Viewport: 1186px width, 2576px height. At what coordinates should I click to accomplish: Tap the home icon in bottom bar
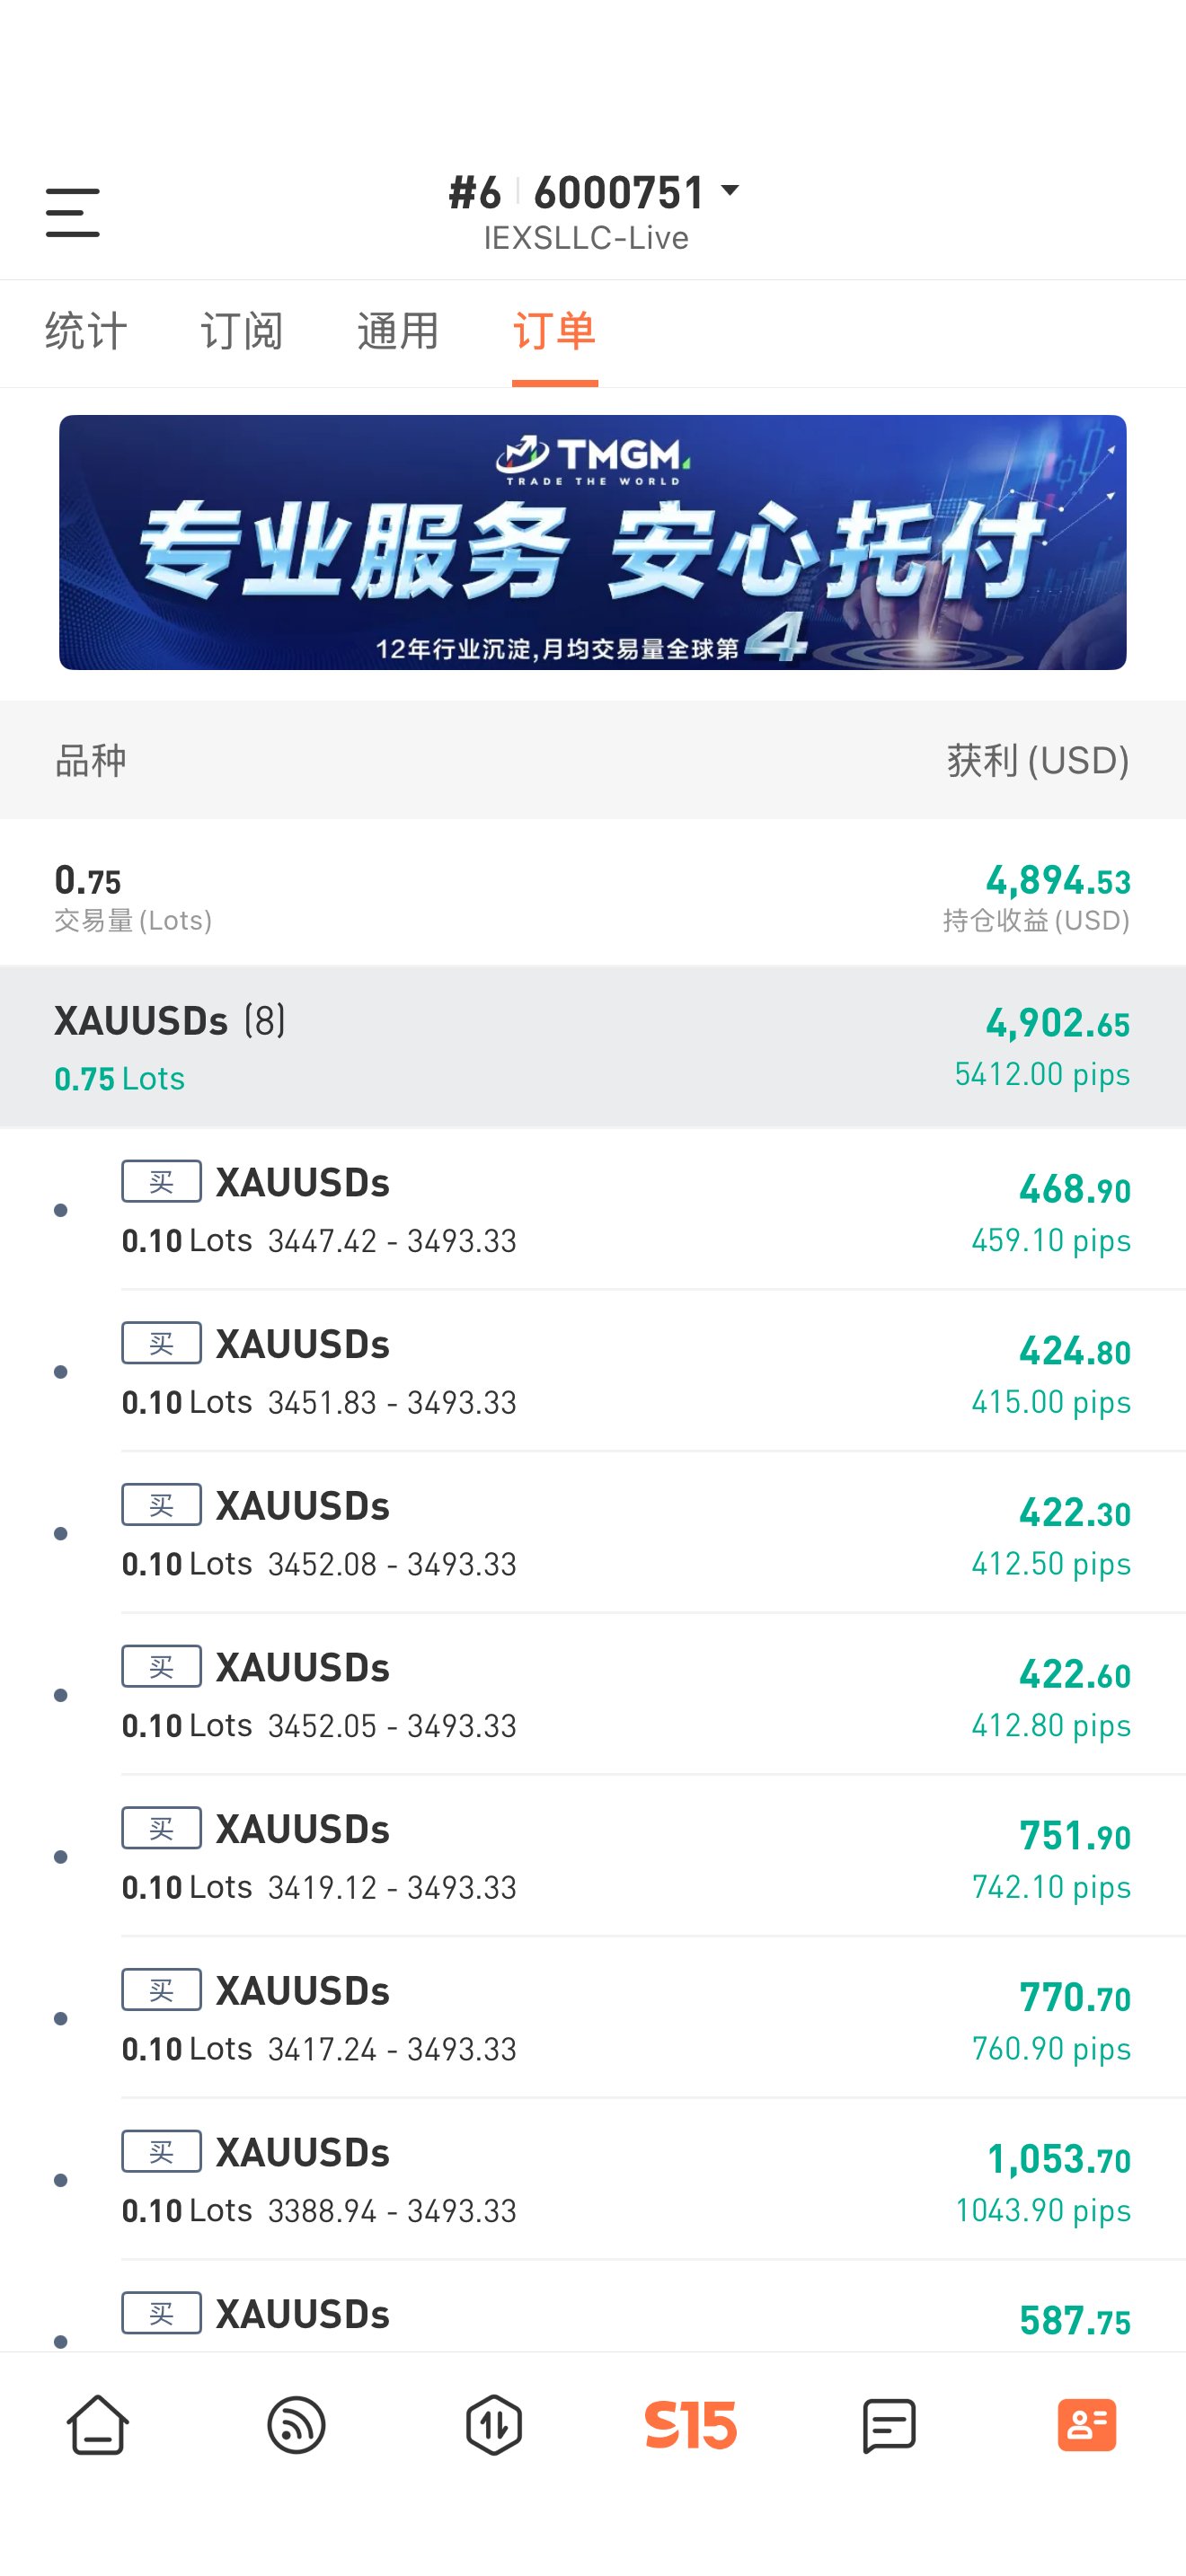(98, 2424)
